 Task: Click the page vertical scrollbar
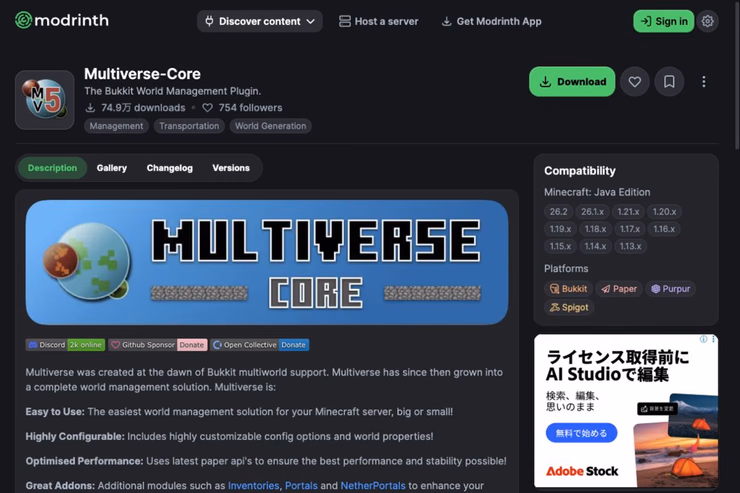click(737, 75)
